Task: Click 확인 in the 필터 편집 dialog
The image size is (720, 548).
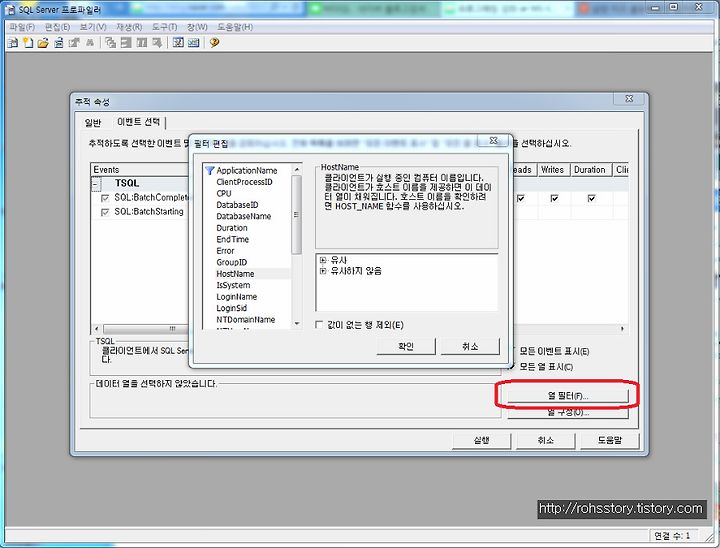Action: [x=406, y=346]
